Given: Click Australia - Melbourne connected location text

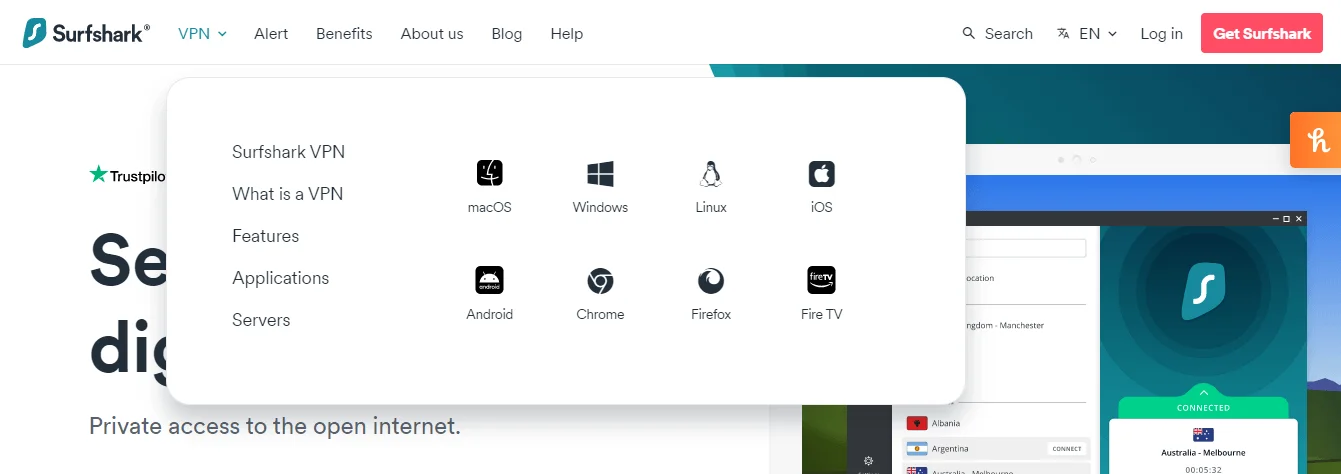Looking at the screenshot, I should 1203,453.
